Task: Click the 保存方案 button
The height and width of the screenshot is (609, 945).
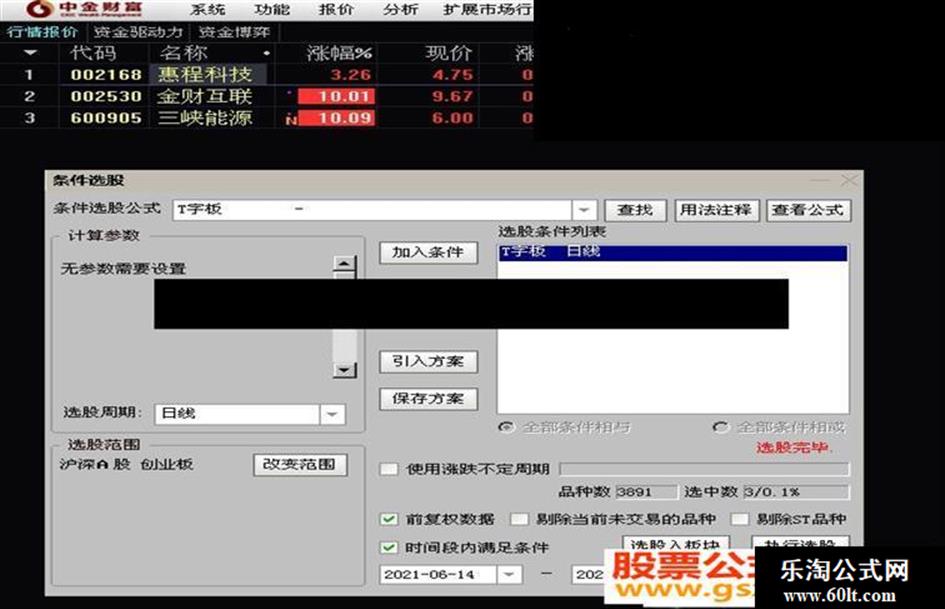Action: (x=429, y=399)
